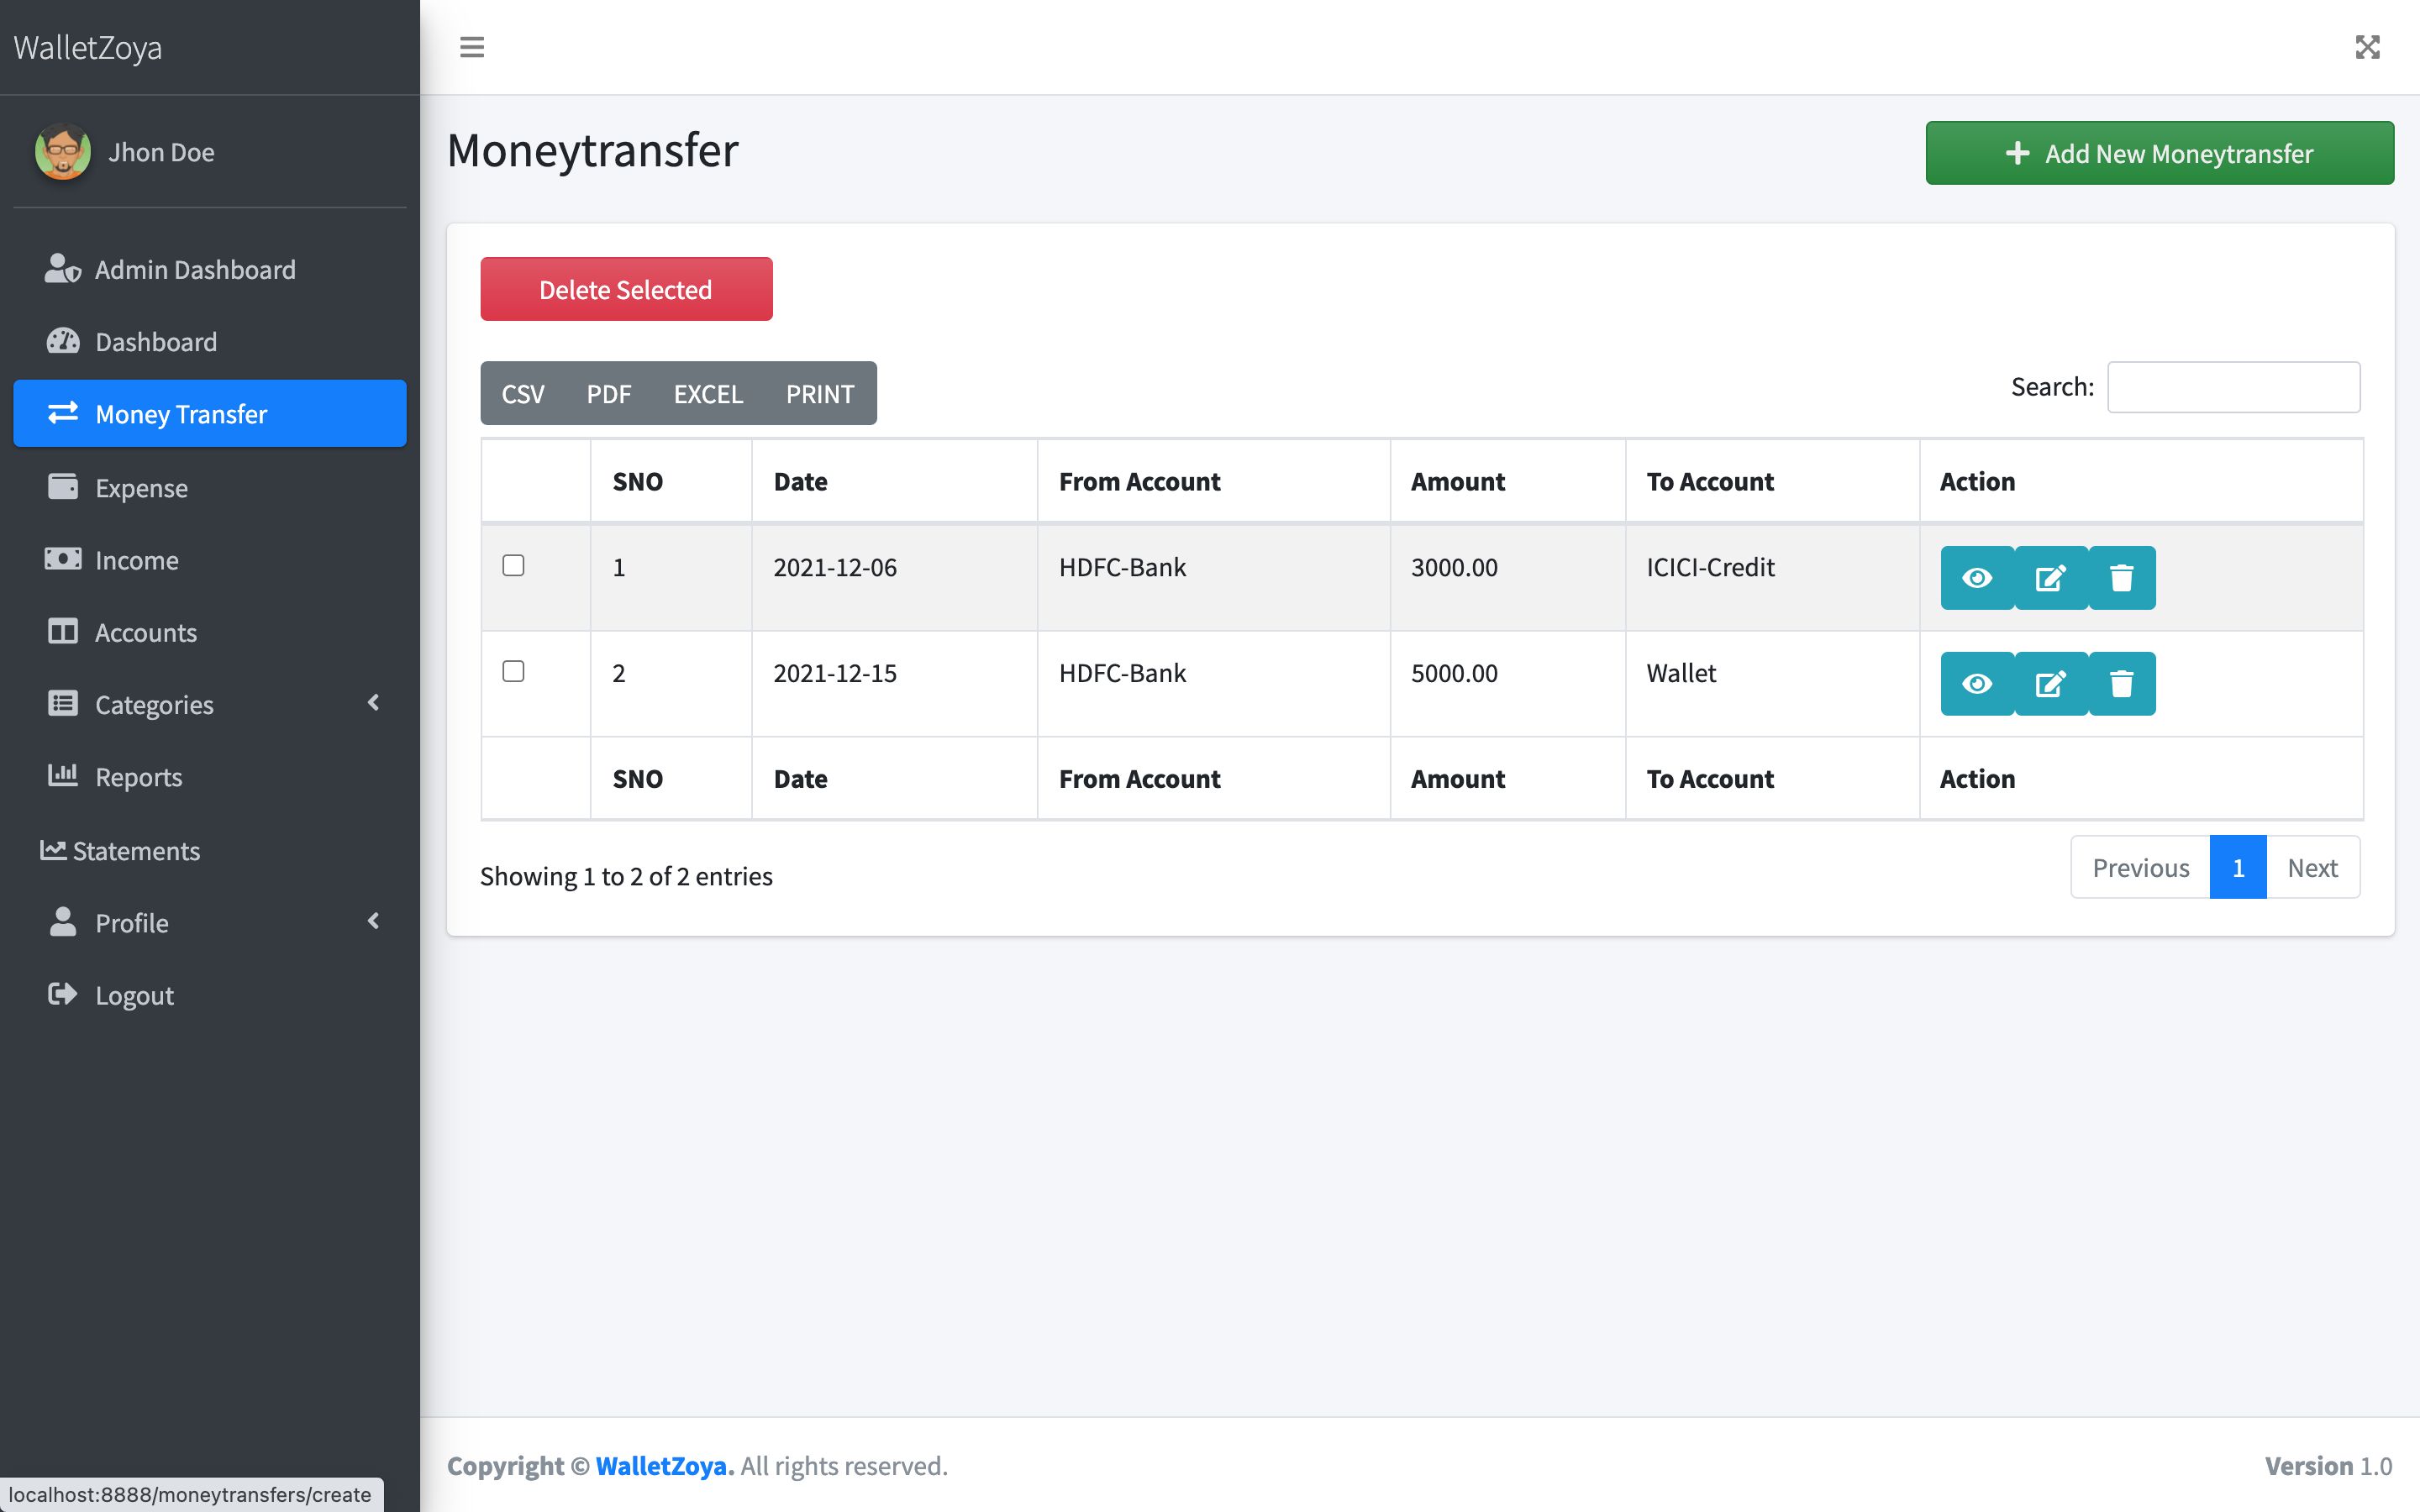View the 2021-12-06 transfer with eye icon

coord(1977,578)
